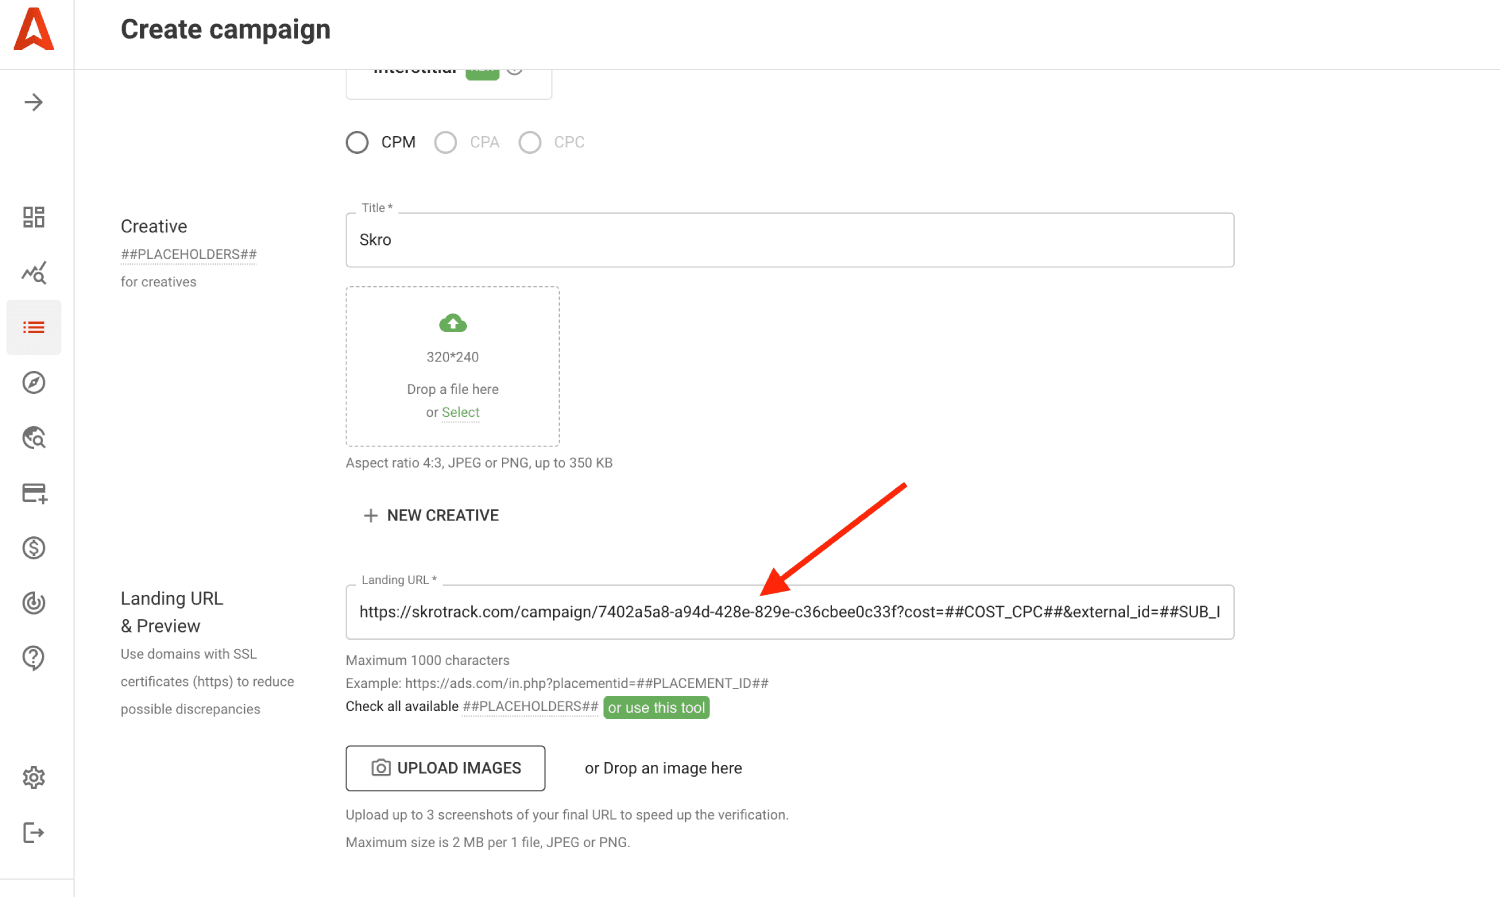This screenshot has height=897, width=1500.
Task: Open the Statistics chart icon
Action: (34, 272)
